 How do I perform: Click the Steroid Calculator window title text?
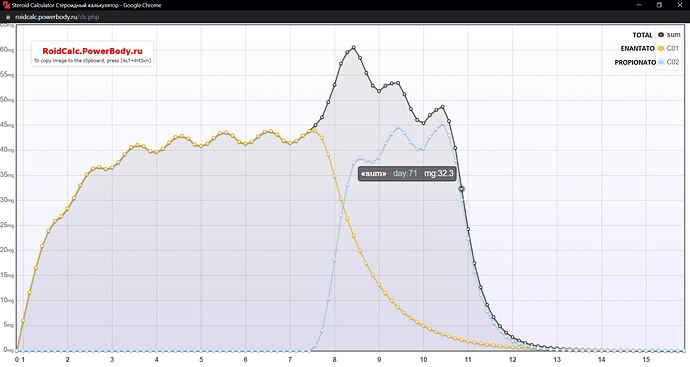click(87, 5)
